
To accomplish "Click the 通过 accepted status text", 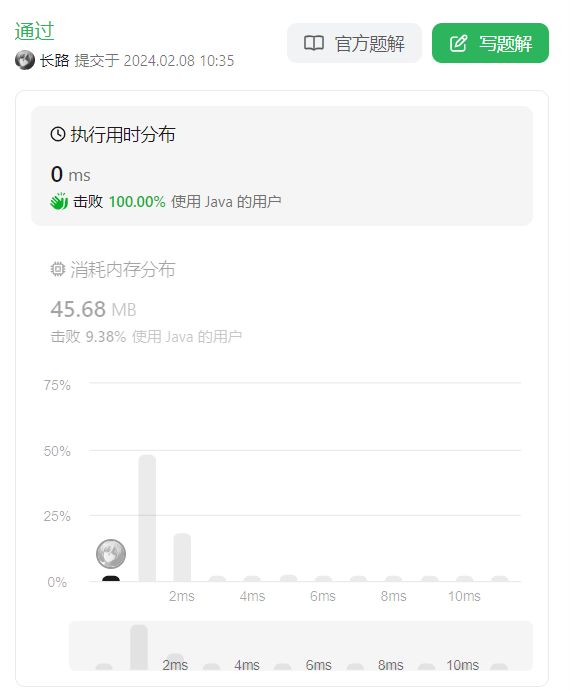I will (34, 31).
